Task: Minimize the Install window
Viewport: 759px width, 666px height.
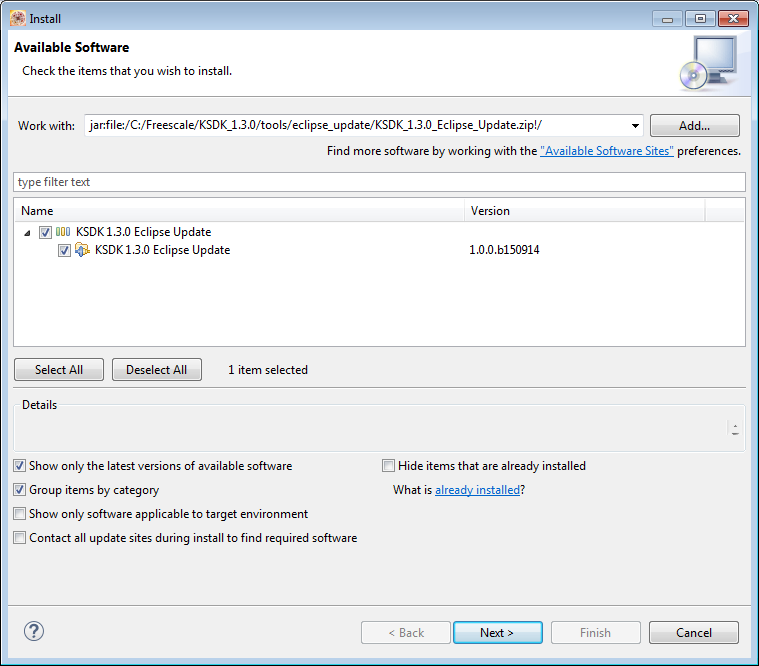Action: coord(668,19)
